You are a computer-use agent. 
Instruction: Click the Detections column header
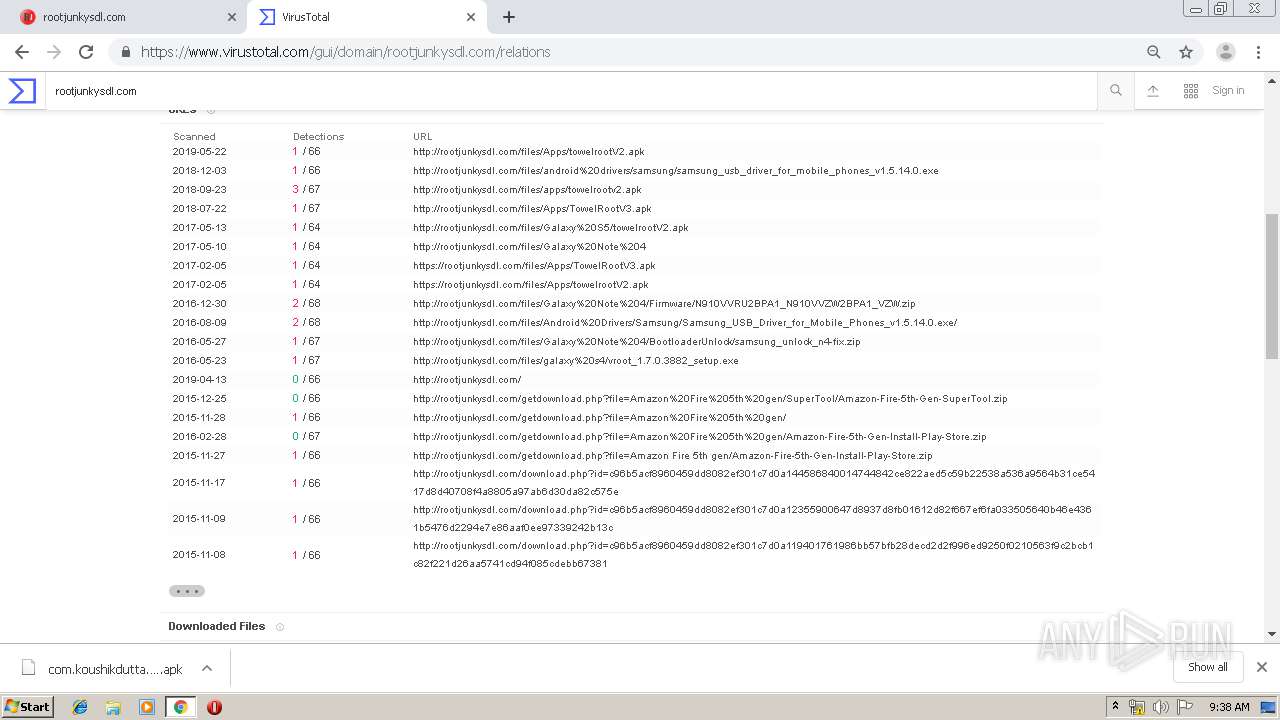[x=318, y=137]
